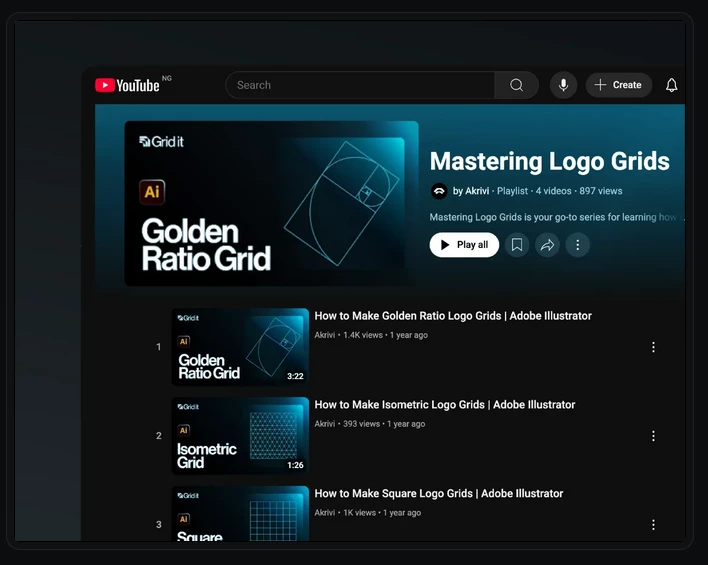Click the Create button
The image size is (708, 565).
tap(619, 85)
